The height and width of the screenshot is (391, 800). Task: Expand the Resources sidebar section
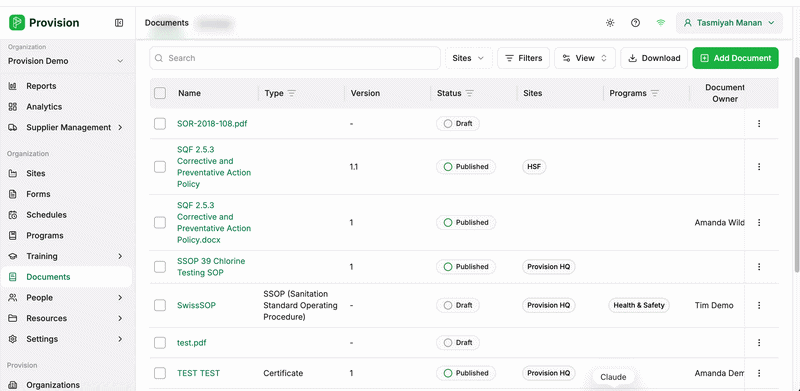[x=120, y=319]
